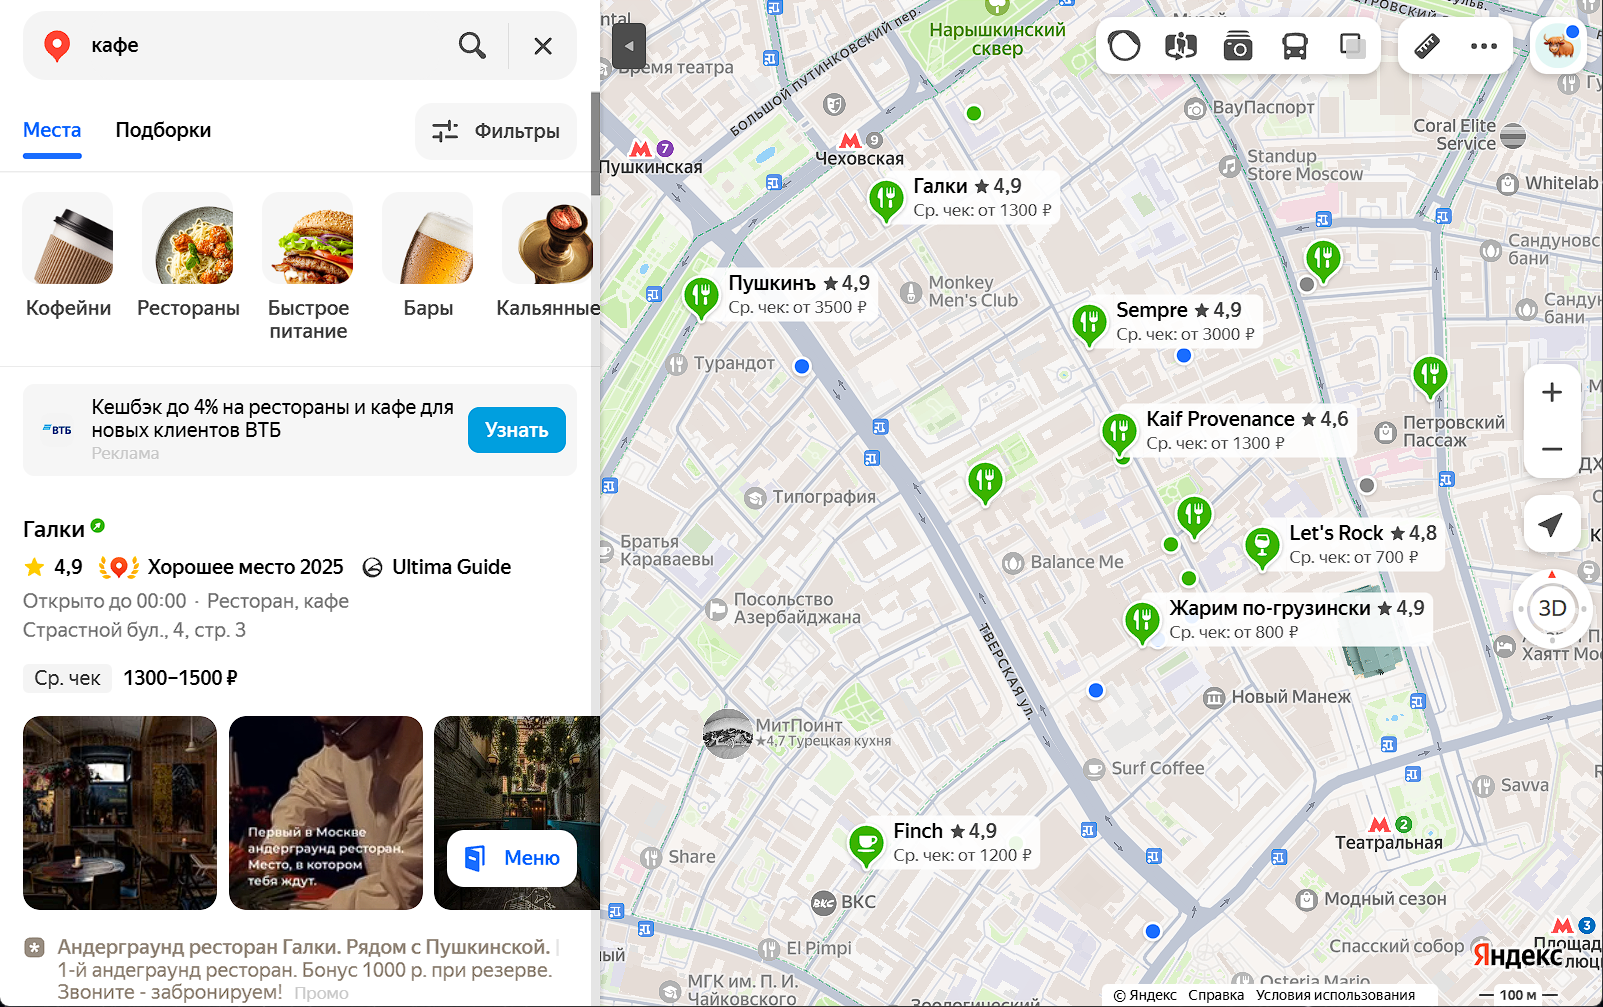The height and width of the screenshot is (1007, 1603).
Task: Click the Узнать button in ad
Action: 517,430
